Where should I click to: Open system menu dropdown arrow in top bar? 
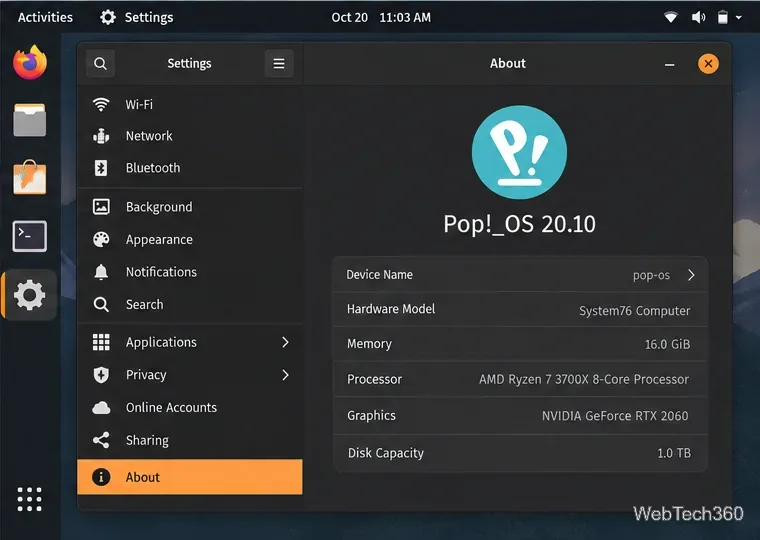pyautogui.click(x=739, y=17)
